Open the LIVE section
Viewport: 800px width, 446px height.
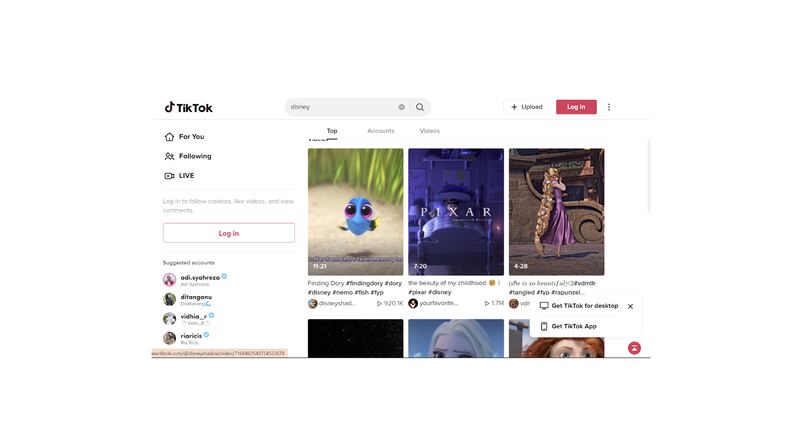(x=179, y=176)
